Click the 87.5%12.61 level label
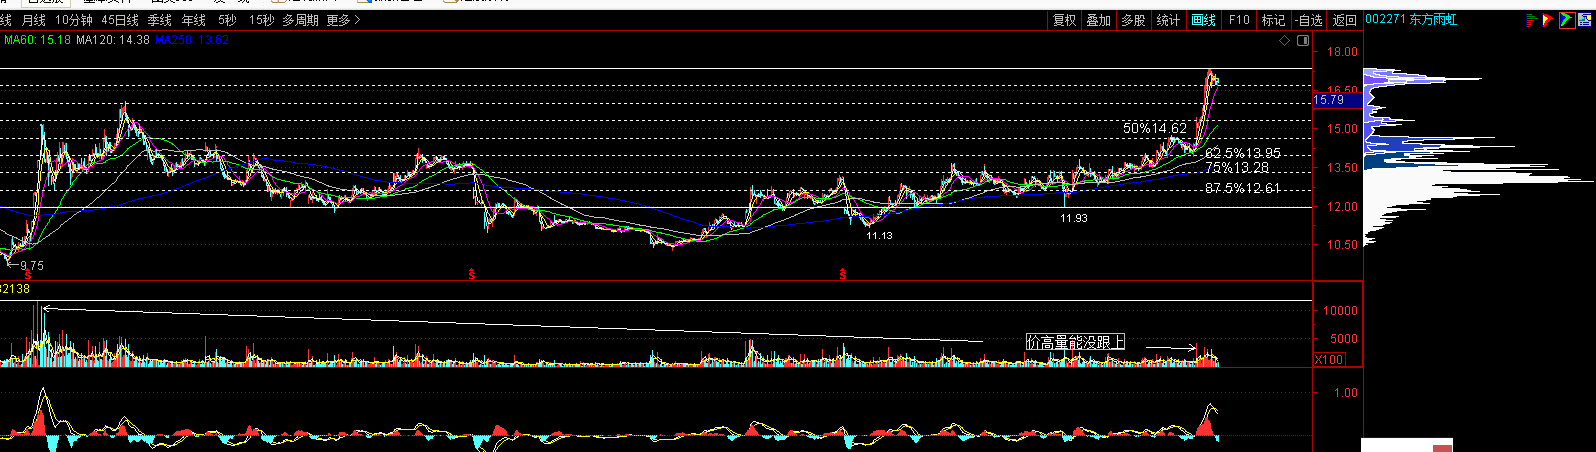 1243,188
